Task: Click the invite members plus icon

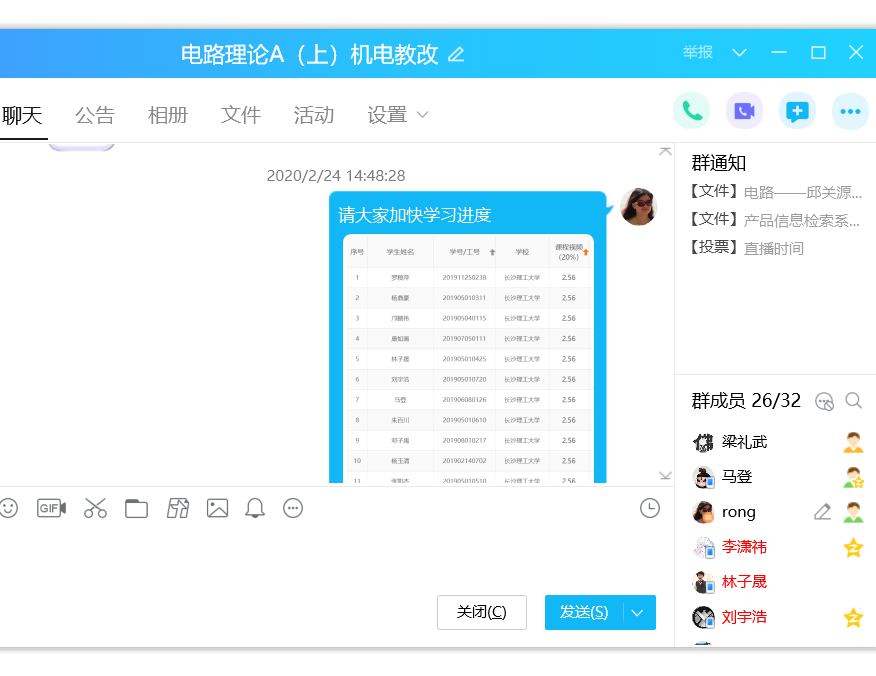Action: coord(797,111)
